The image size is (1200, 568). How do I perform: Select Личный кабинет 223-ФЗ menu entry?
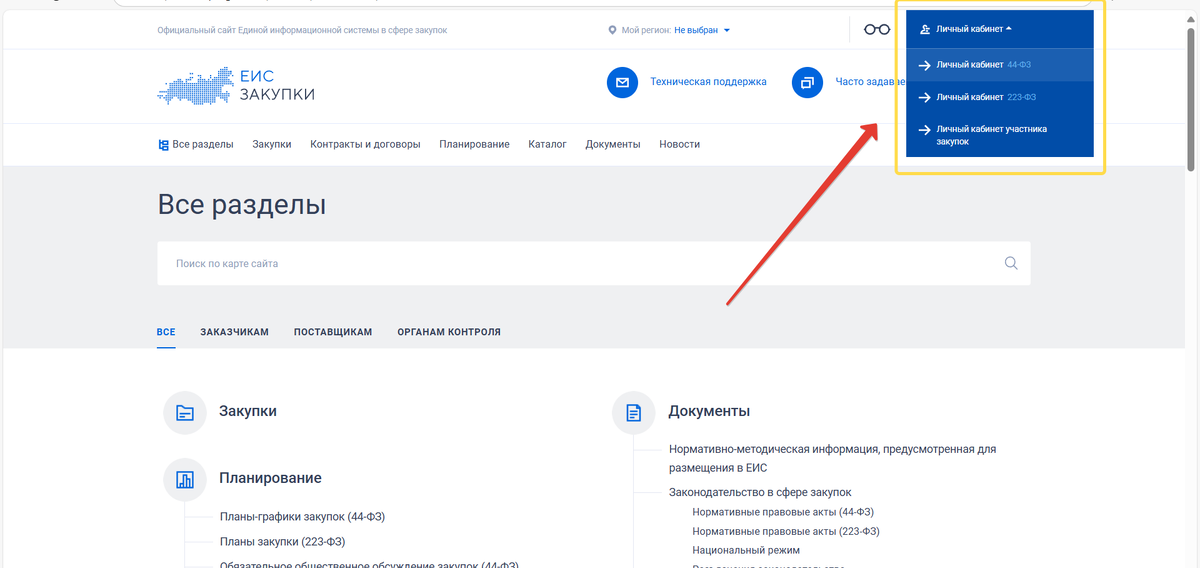(1000, 97)
